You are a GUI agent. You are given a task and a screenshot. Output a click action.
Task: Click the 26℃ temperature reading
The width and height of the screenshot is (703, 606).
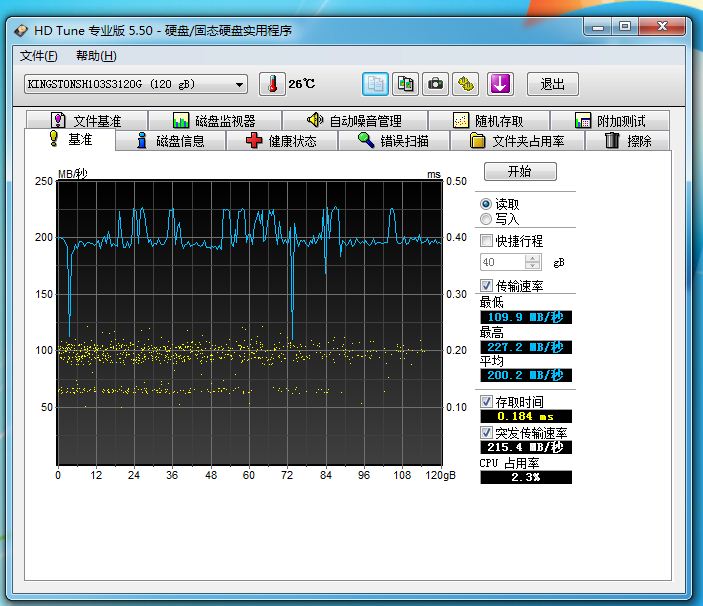tap(301, 84)
